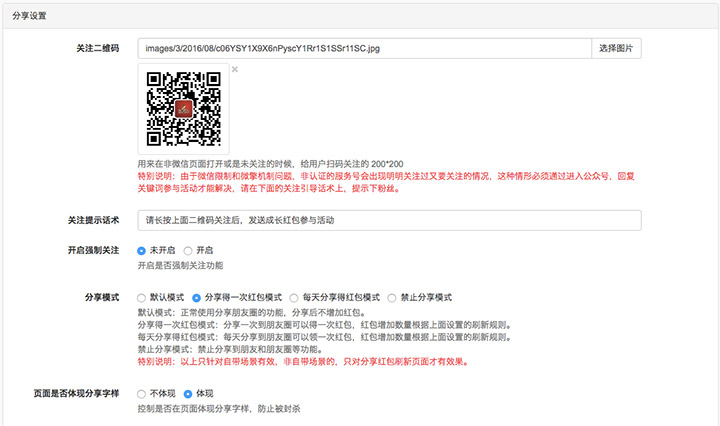Choose the 分享得一次红包模式 option
The height and width of the screenshot is (426, 720).
pyautogui.click(x=197, y=298)
